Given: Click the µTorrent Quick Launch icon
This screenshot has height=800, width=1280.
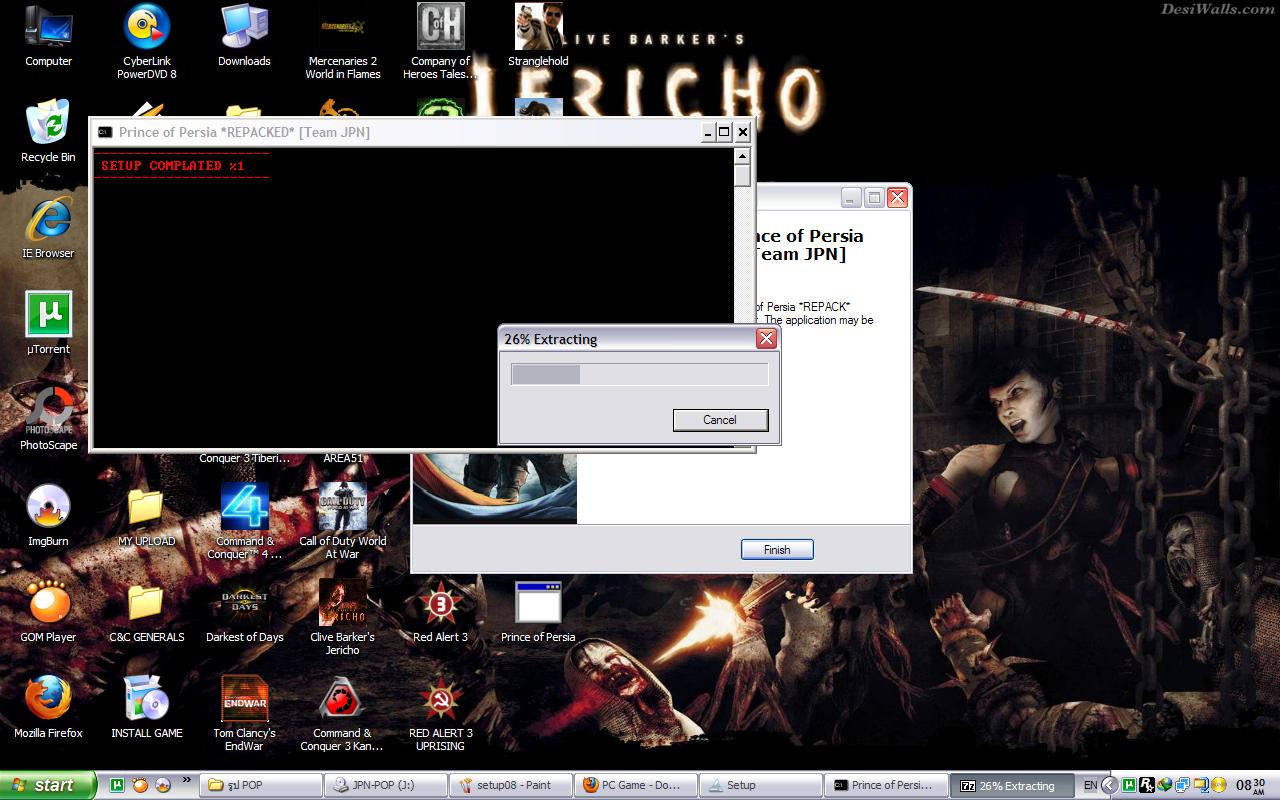Looking at the screenshot, I should (x=118, y=785).
